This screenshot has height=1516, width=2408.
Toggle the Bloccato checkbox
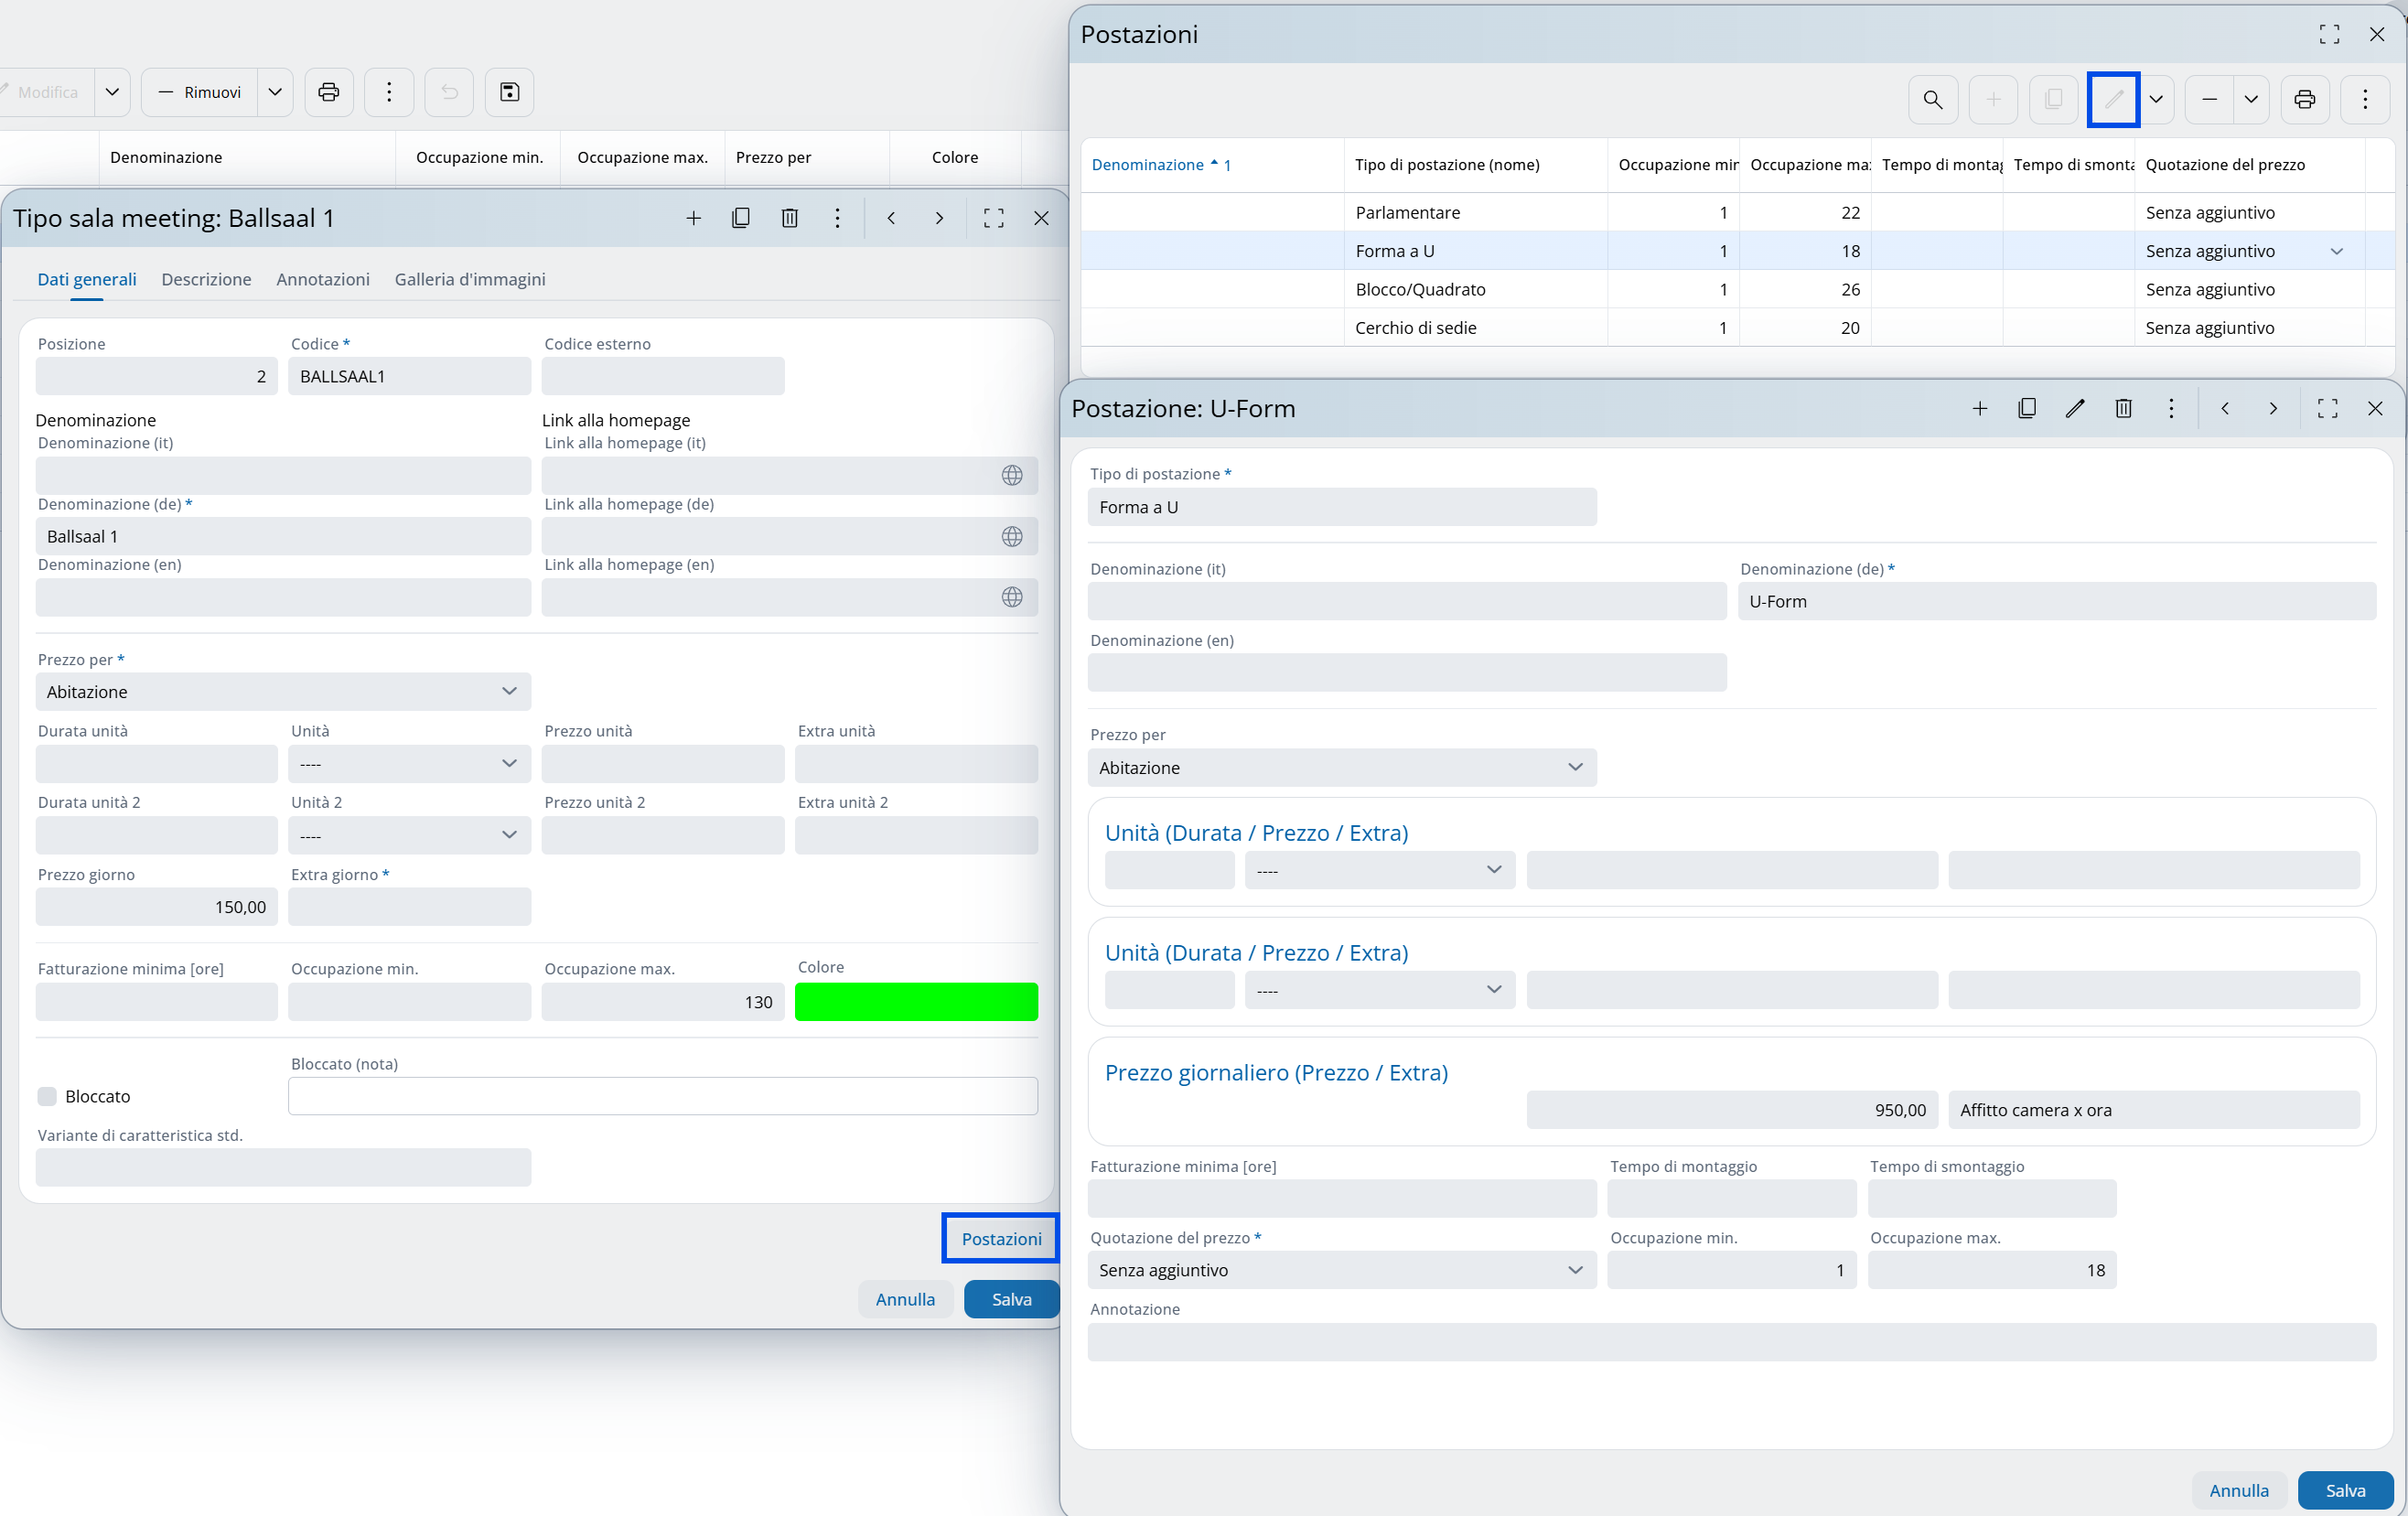click(47, 1096)
